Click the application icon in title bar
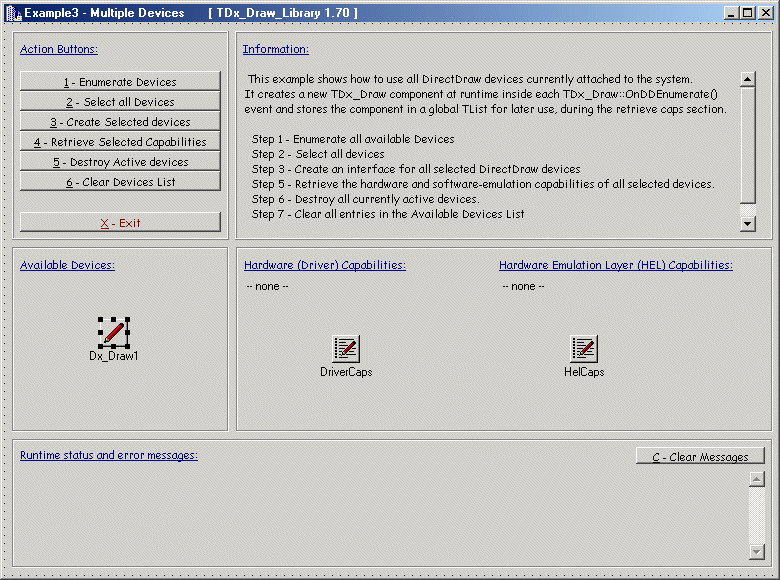 click(13, 13)
